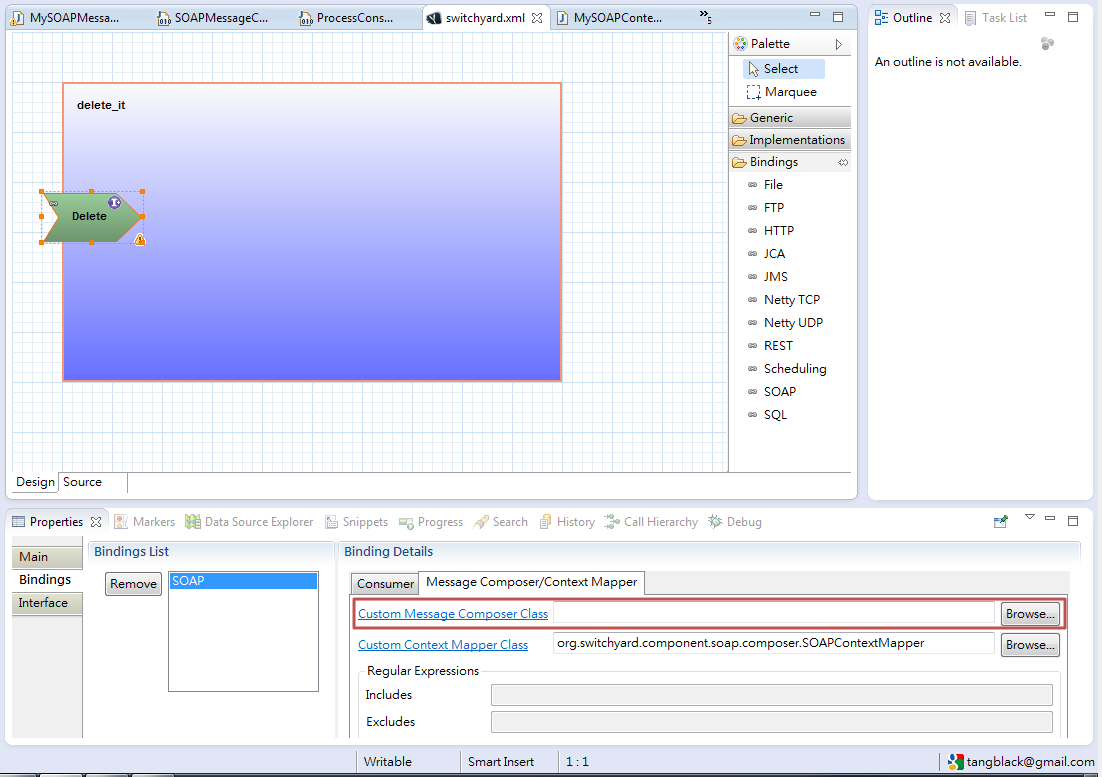Select SOAP in the Bindings List
Screen dimensions: 1102x777
(x=243, y=581)
